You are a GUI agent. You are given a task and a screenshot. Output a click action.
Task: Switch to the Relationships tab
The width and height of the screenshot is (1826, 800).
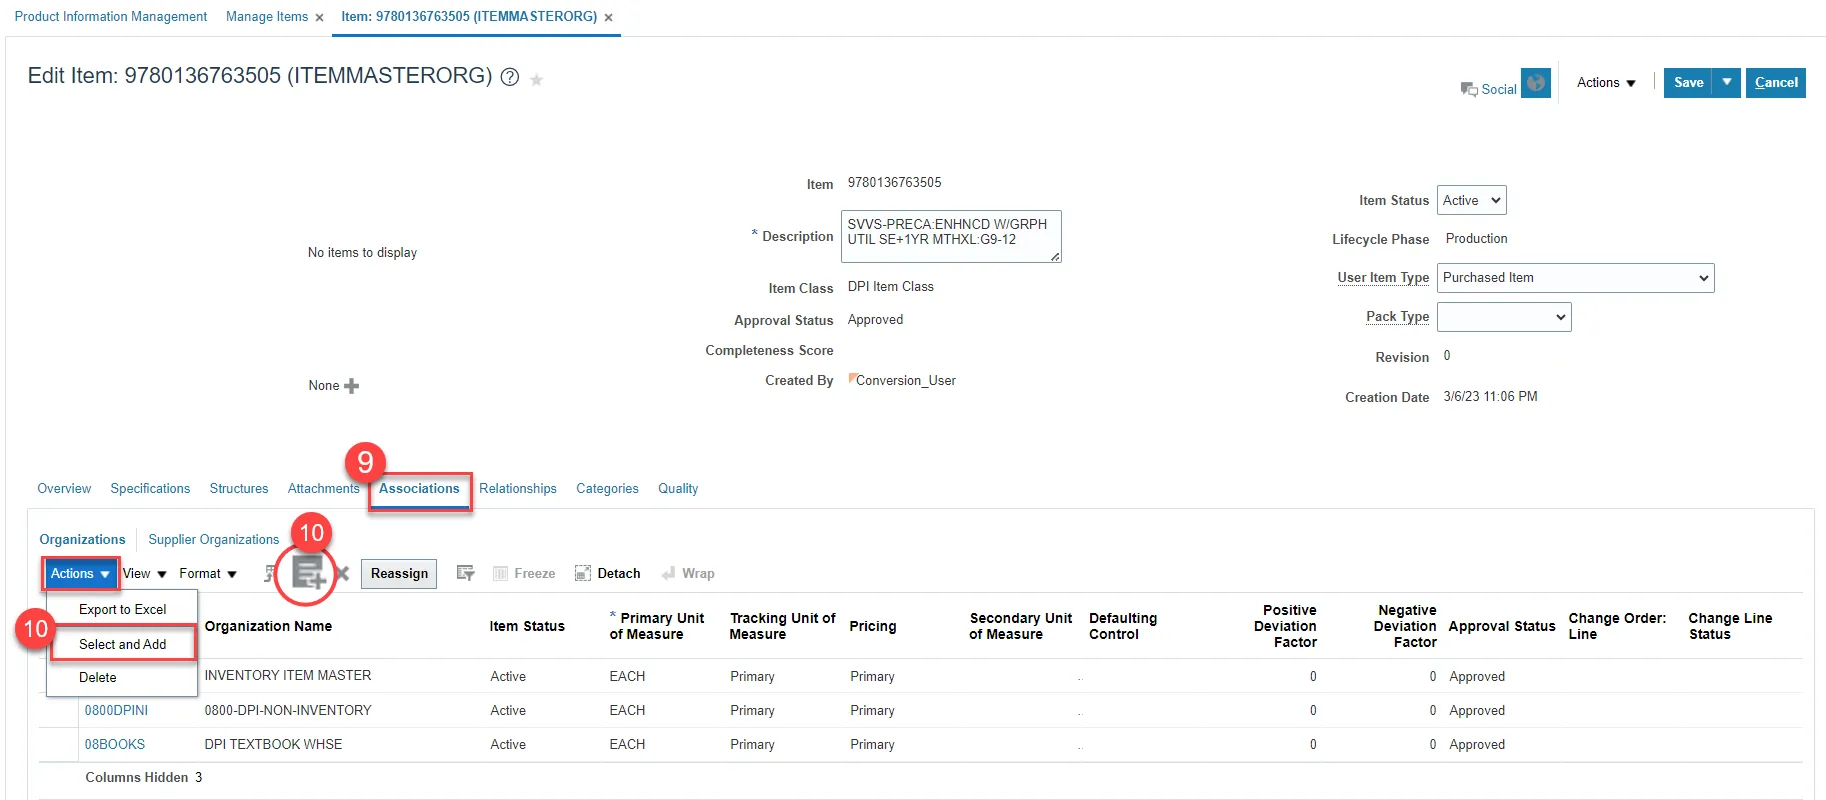click(x=517, y=489)
